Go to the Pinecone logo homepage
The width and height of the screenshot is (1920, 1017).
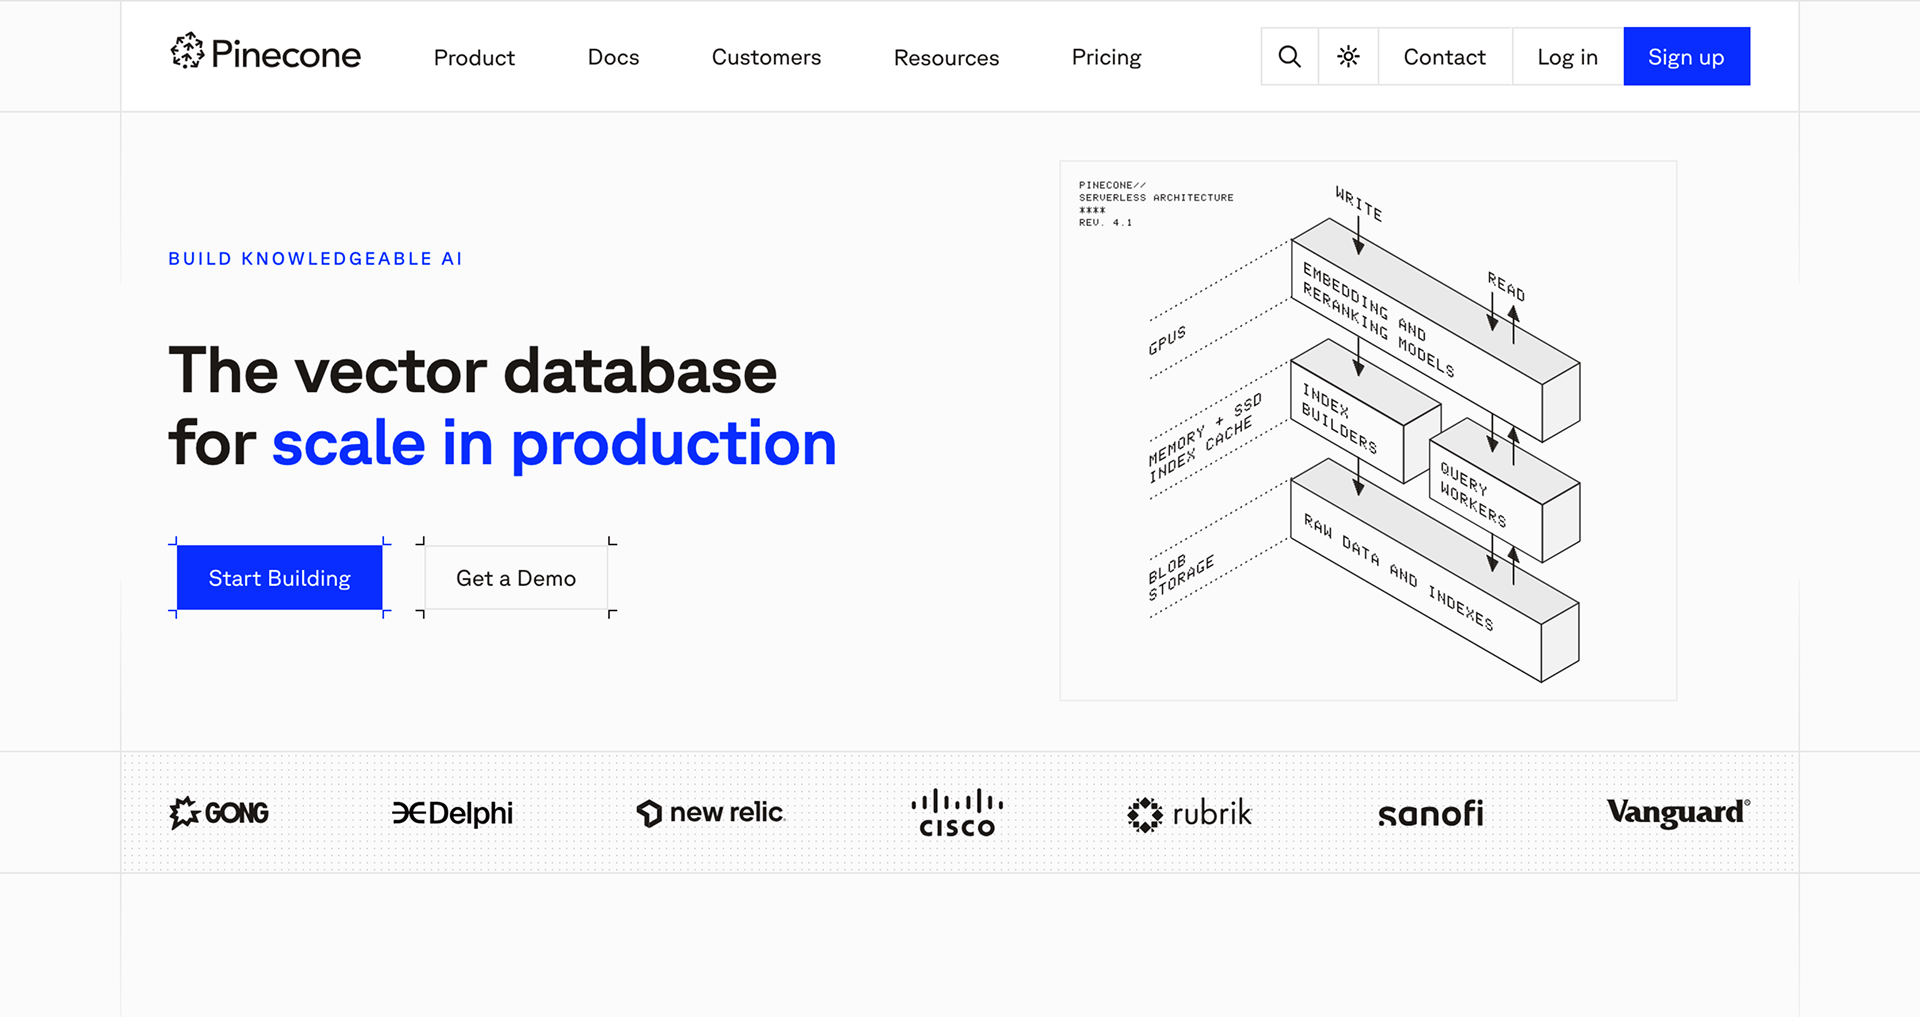[x=266, y=54]
